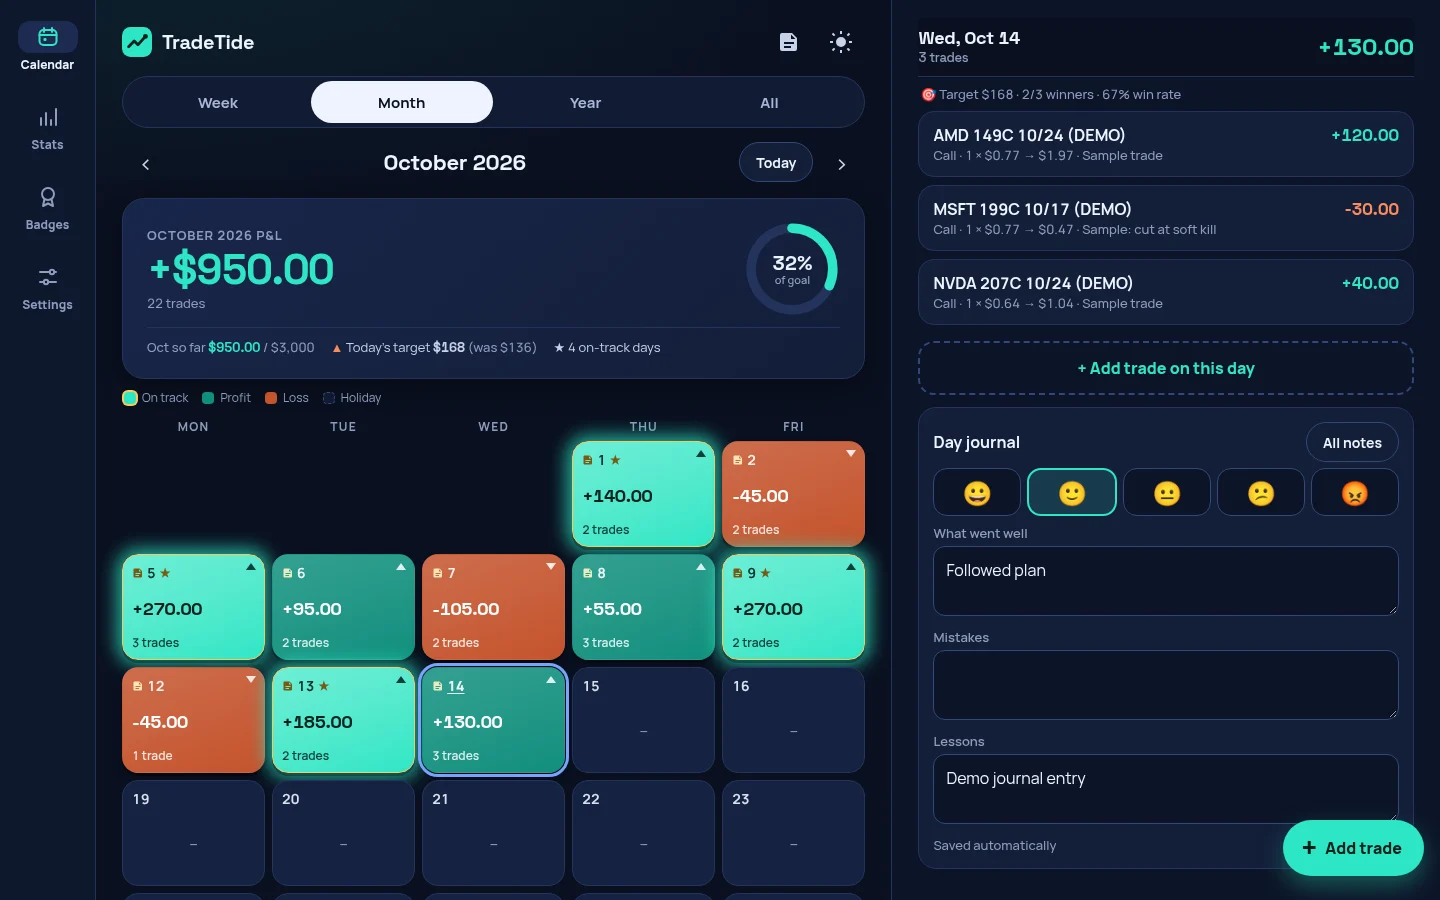
Task: Toggle the light theme sun icon
Action: coord(841,42)
